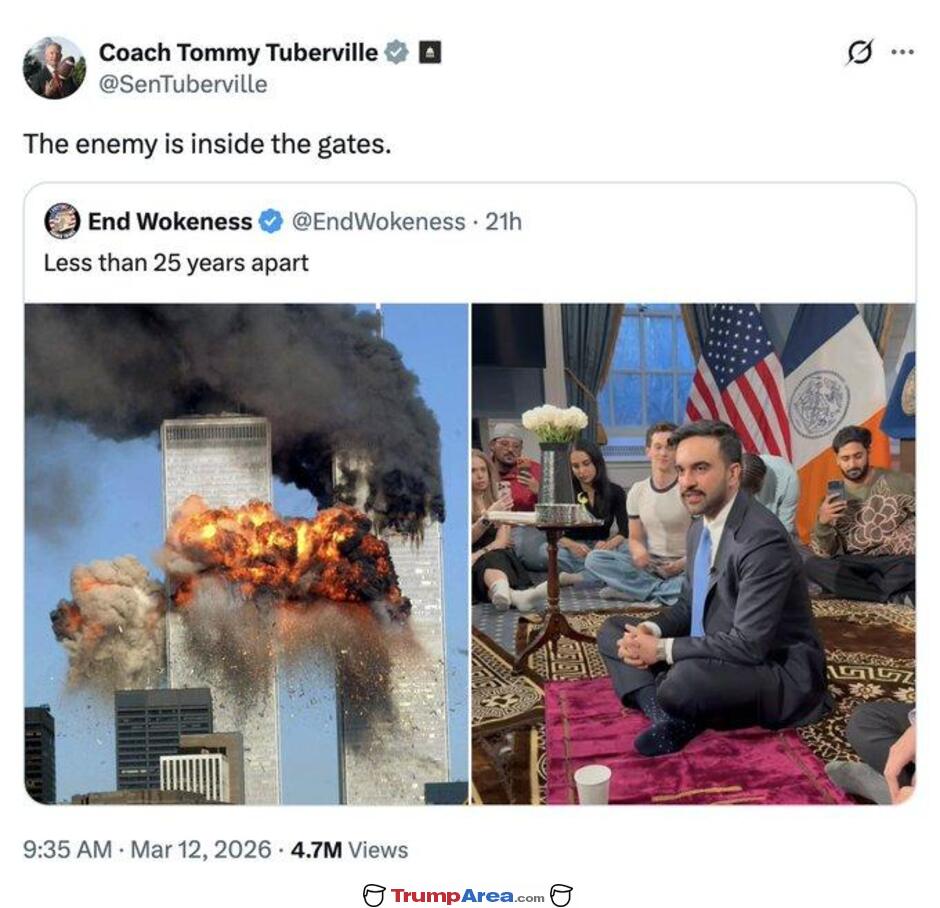Click the quoted text "Less than 25 years apart"
The height and width of the screenshot is (908, 940).
[176, 263]
